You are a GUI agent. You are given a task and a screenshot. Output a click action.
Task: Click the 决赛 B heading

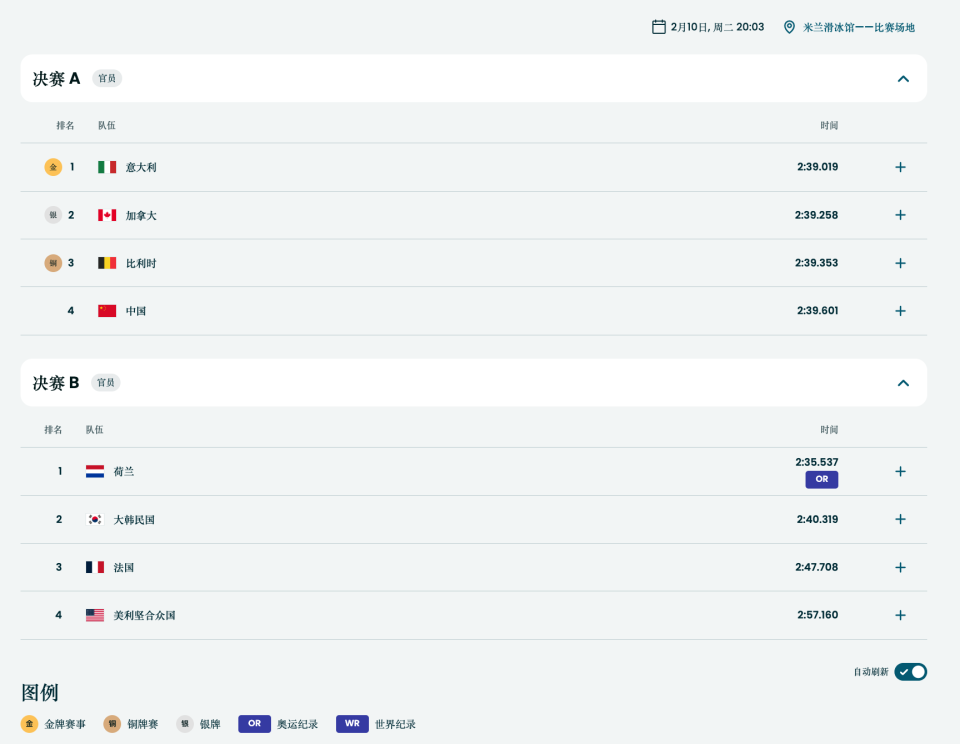click(x=56, y=383)
